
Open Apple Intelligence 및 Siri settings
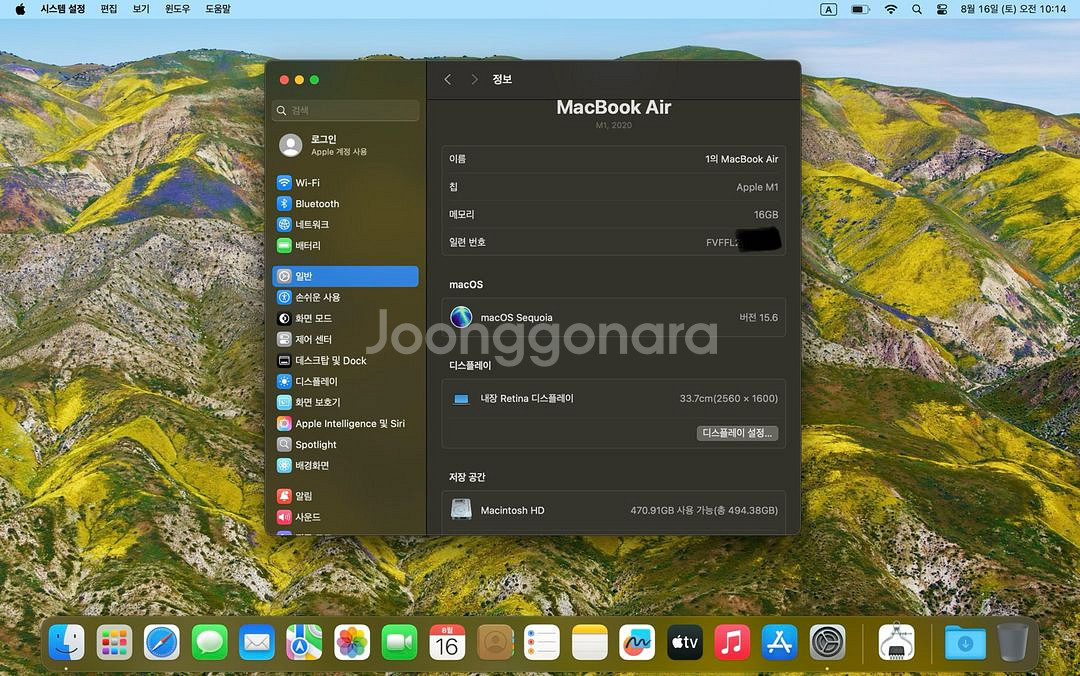point(345,423)
